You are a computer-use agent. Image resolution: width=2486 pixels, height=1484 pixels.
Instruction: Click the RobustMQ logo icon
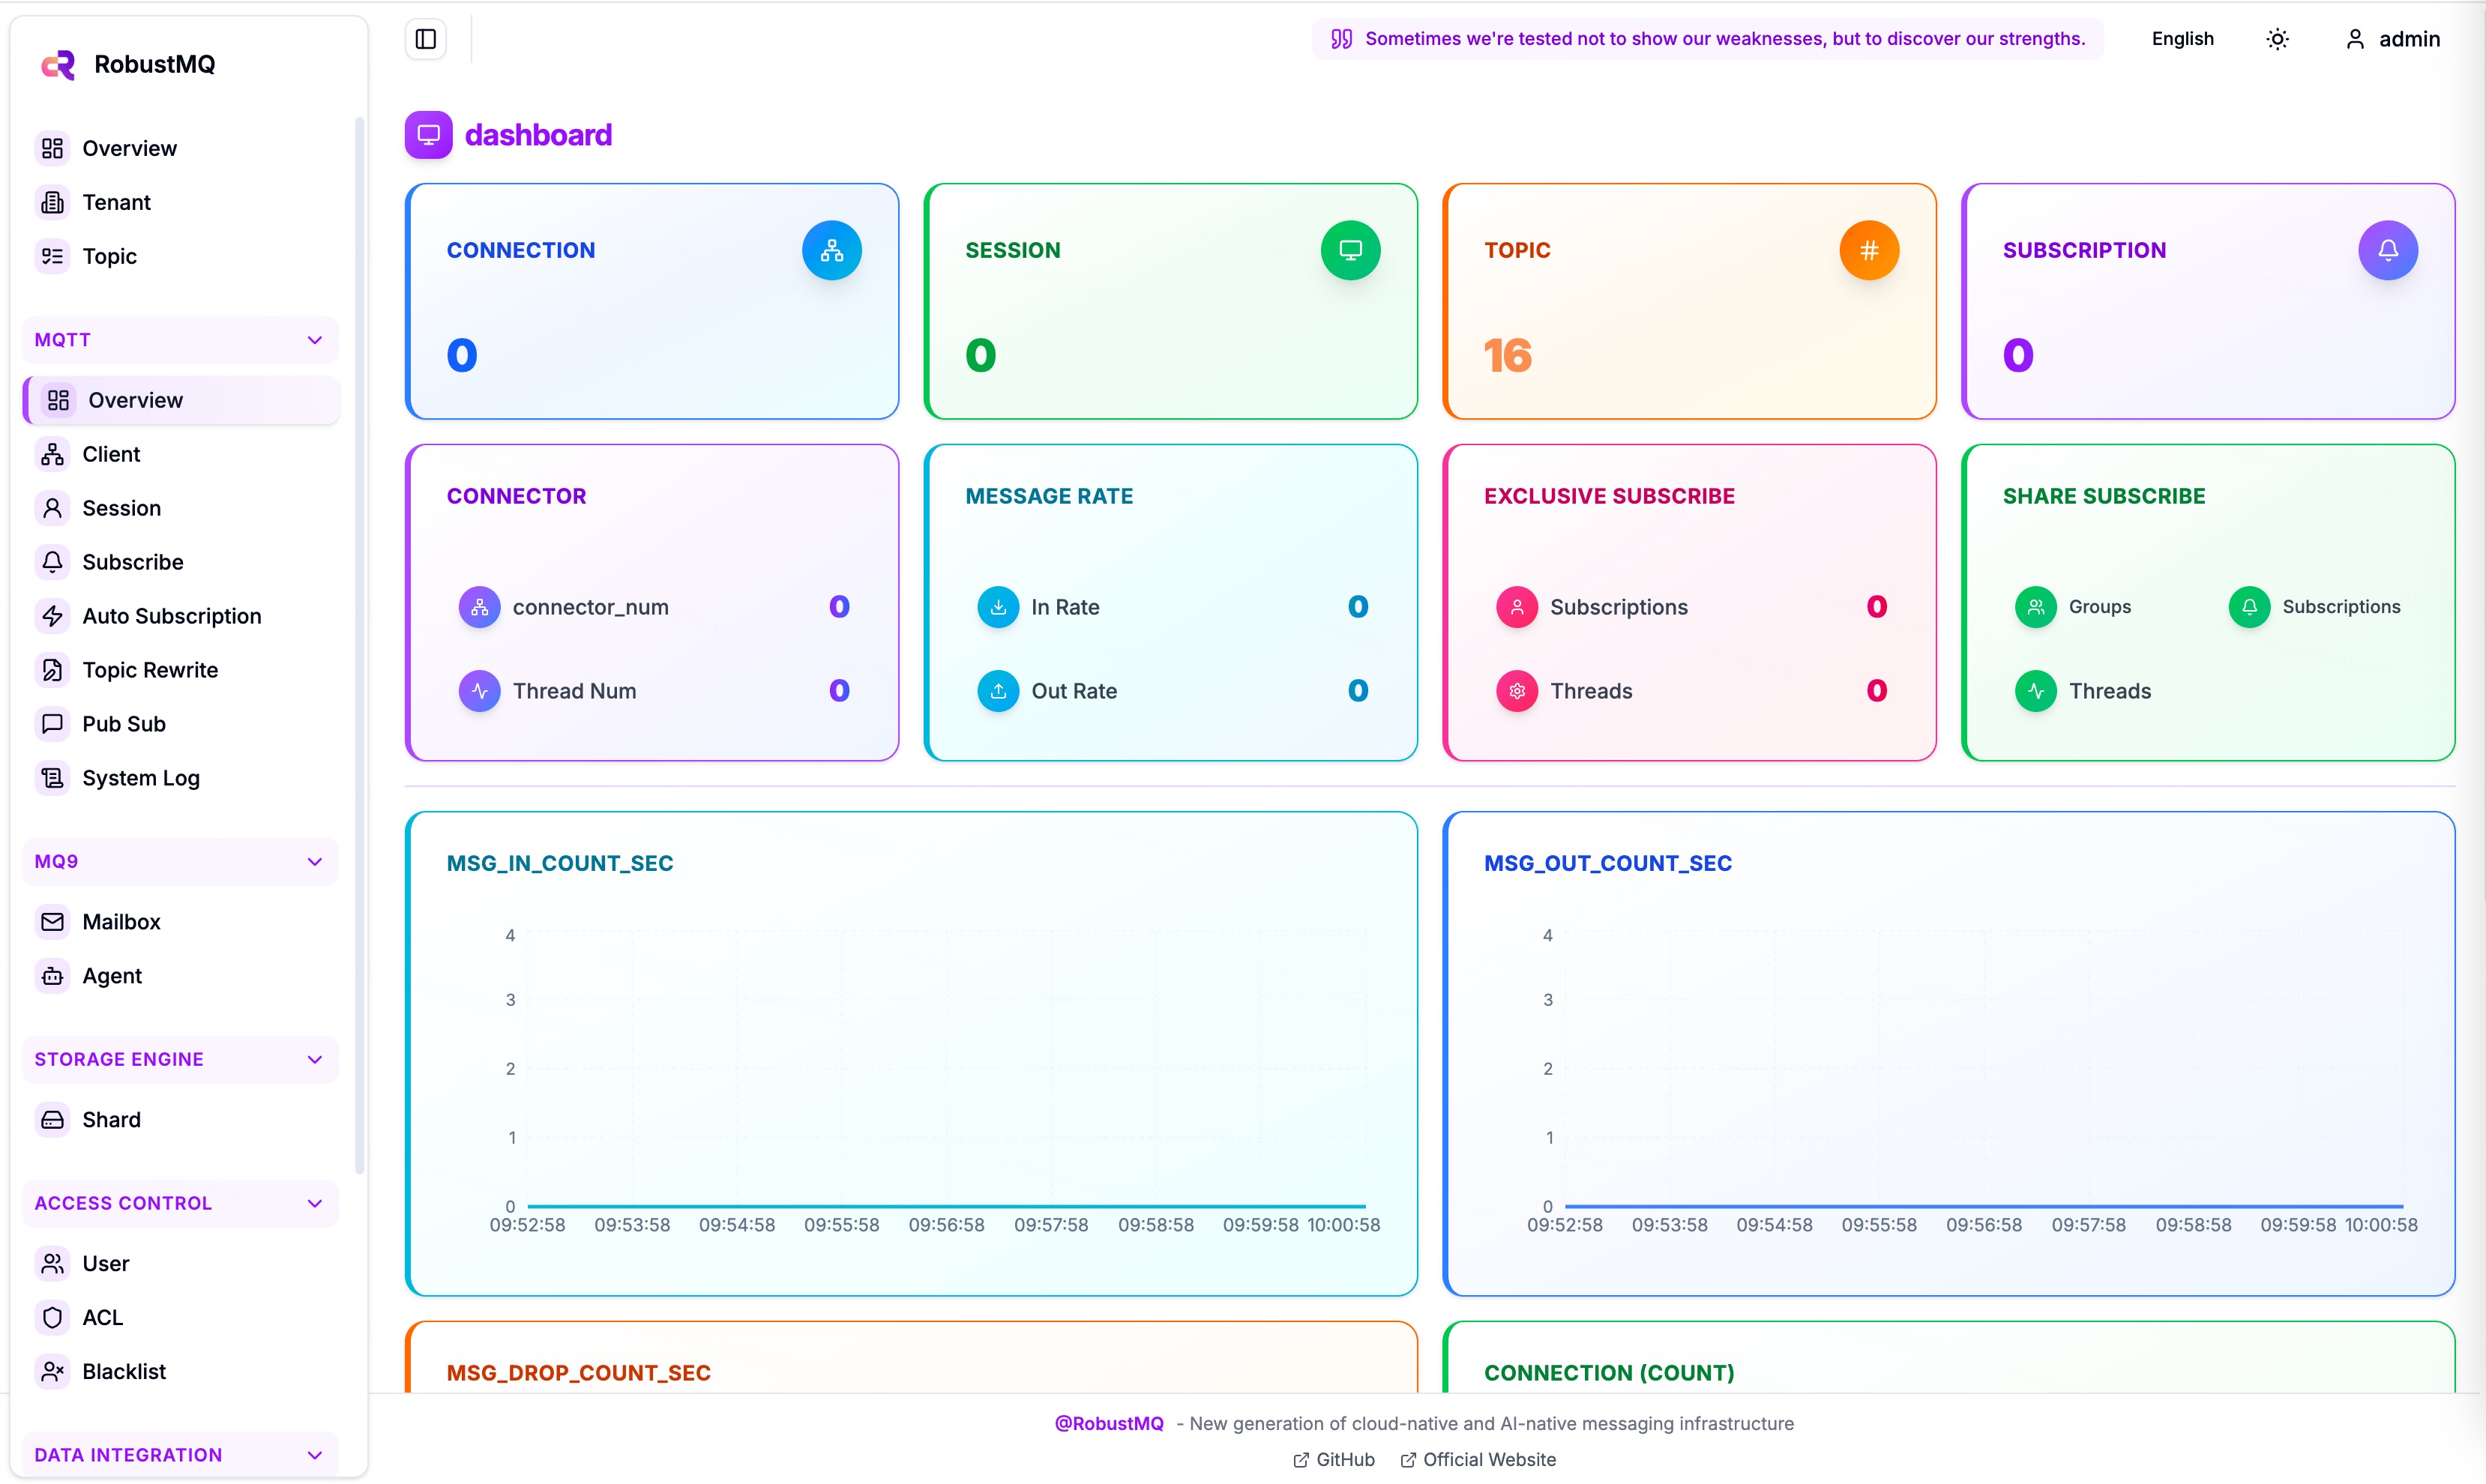58,65
